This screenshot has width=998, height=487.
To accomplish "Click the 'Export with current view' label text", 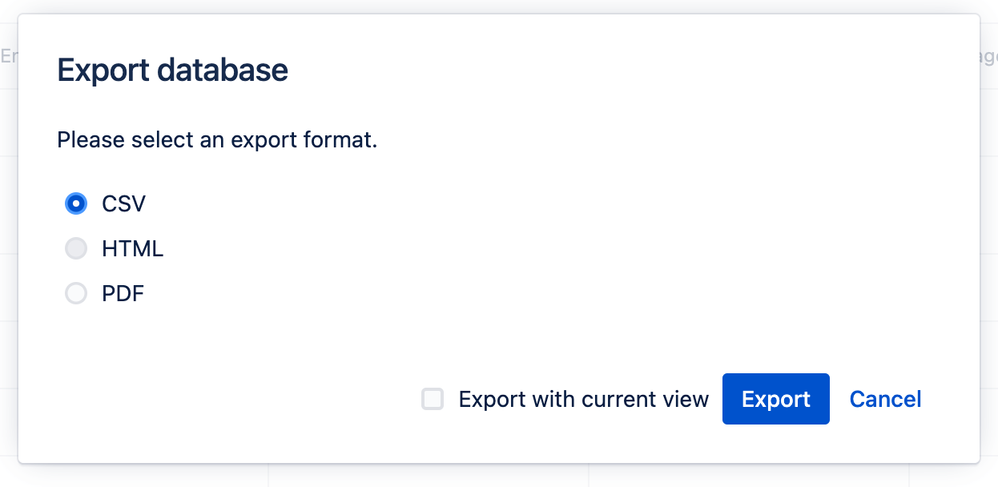I will click(583, 399).
